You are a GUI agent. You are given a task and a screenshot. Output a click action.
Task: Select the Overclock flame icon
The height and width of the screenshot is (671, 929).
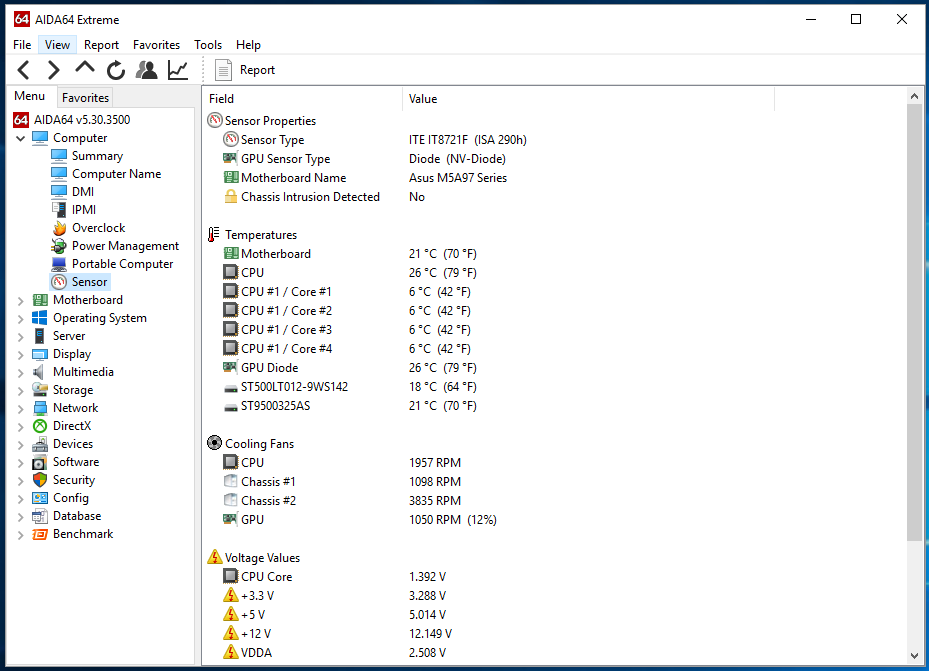(59, 227)
